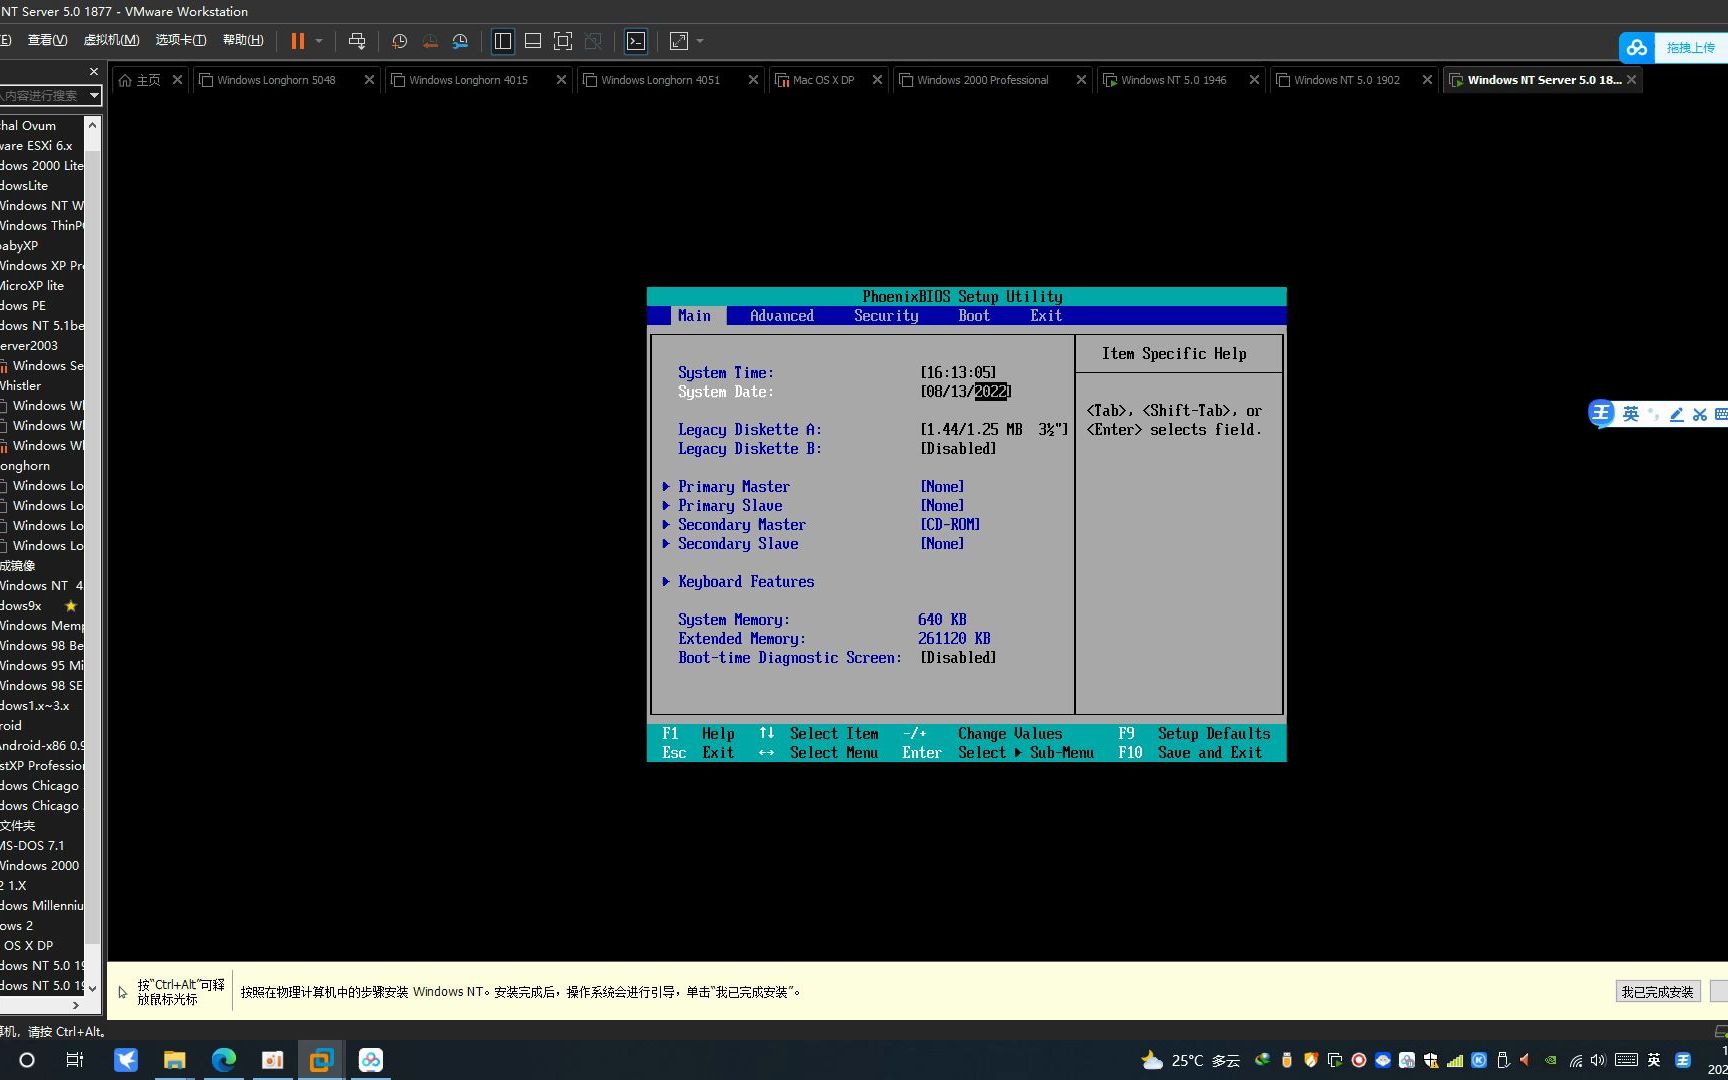This screenshot has width=1728, height=1080.
Task: Click the volume speaker tray icon
Action: tap(1597, 1060)
